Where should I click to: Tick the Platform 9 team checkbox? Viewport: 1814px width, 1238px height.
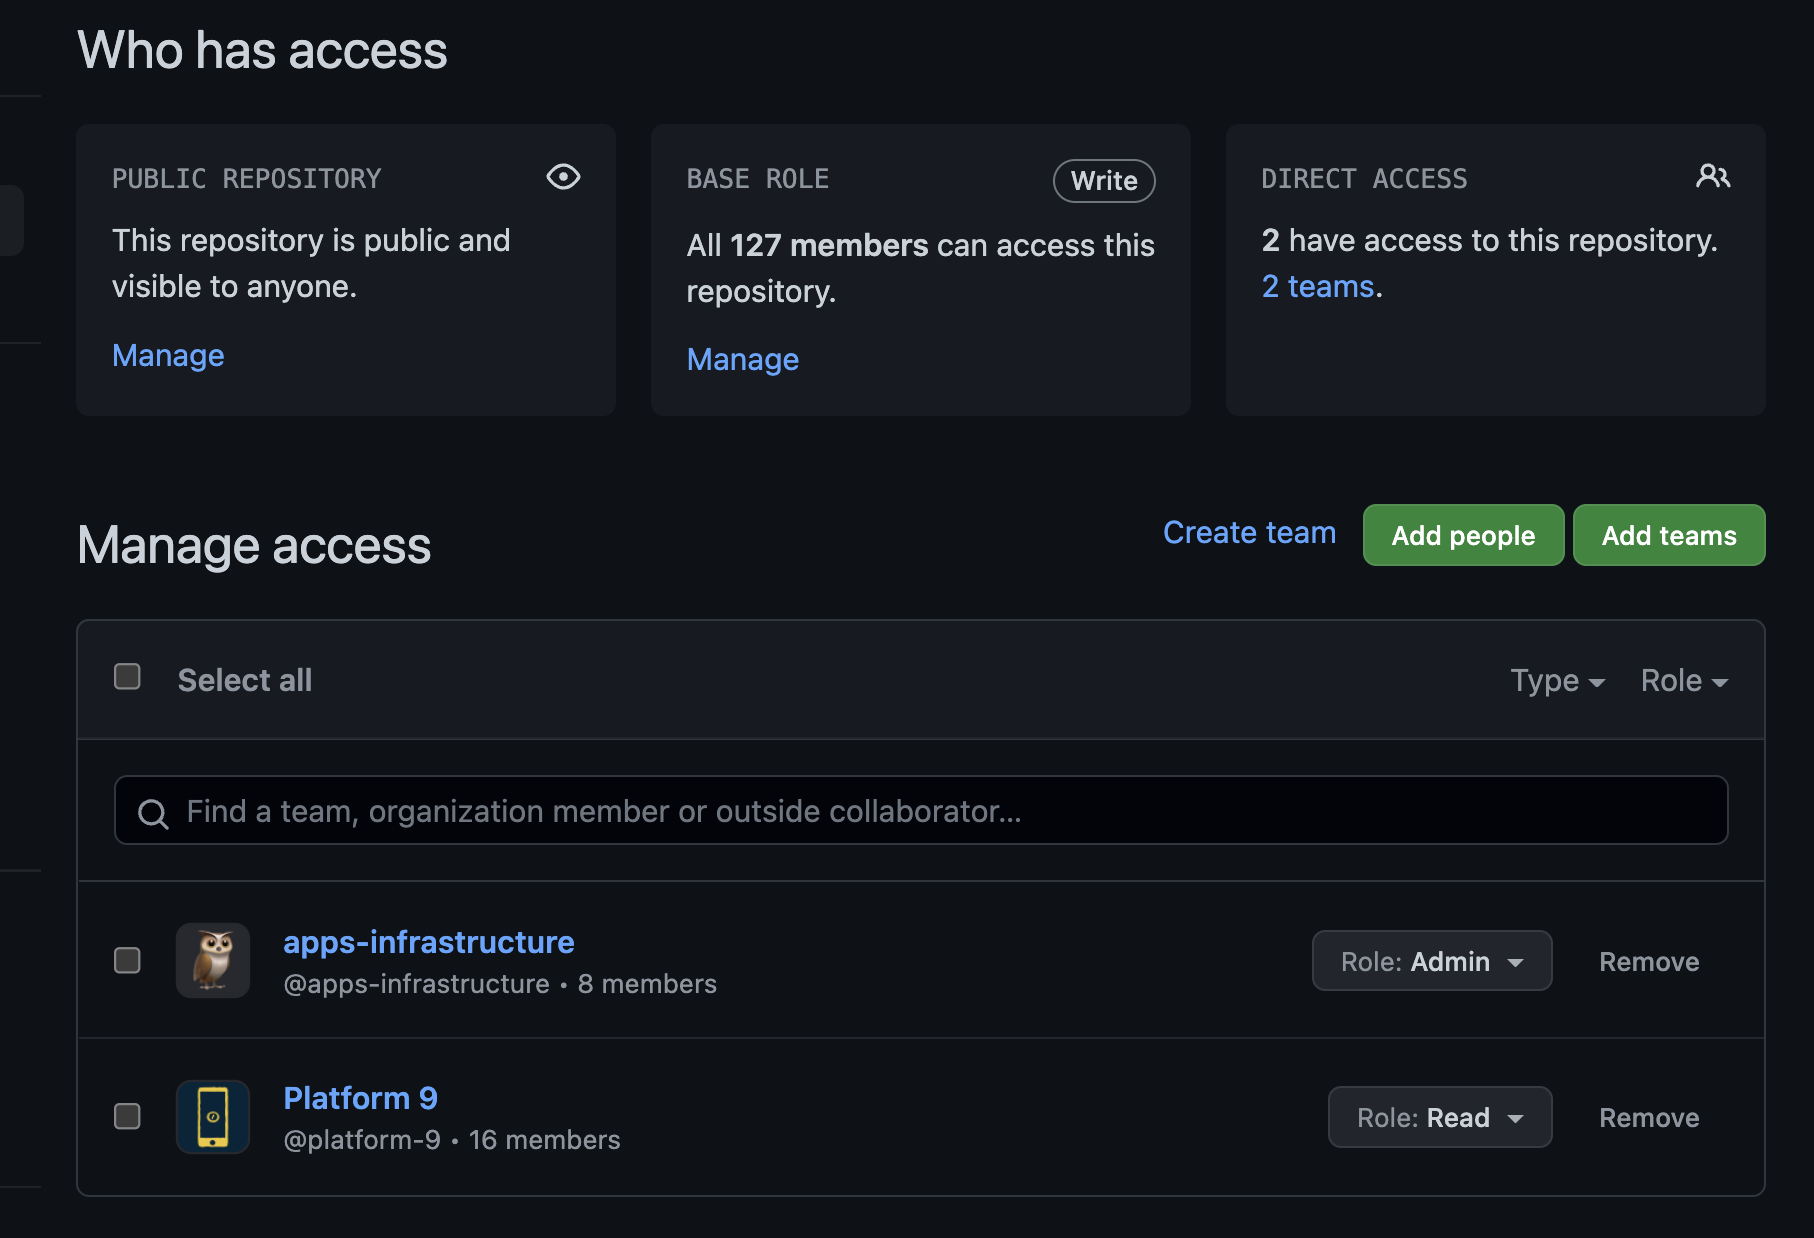(x=127, y=1116)
